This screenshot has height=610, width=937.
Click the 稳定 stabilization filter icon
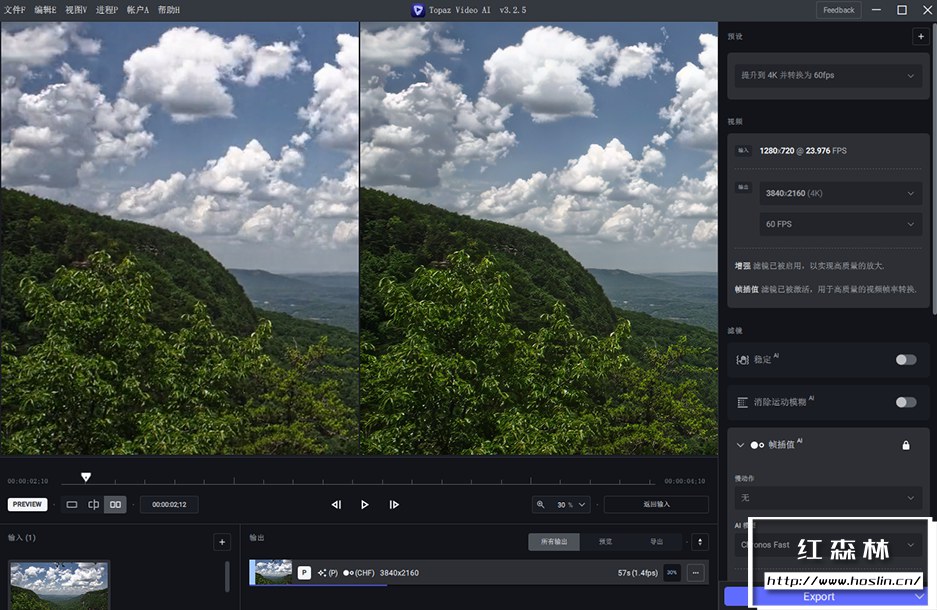click(x=742, y=360)
